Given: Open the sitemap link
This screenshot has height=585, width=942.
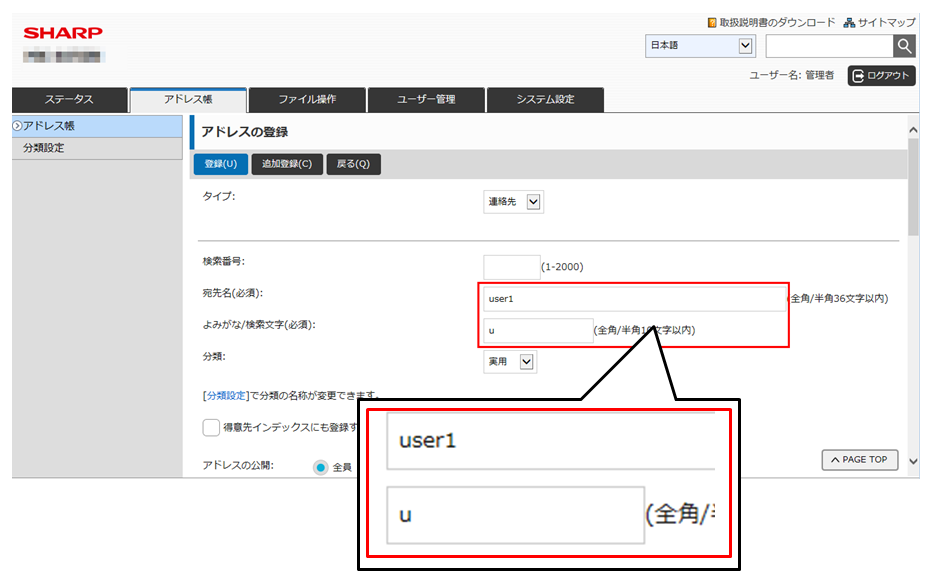Looking at the screenshot, I should tap(880, 23).
